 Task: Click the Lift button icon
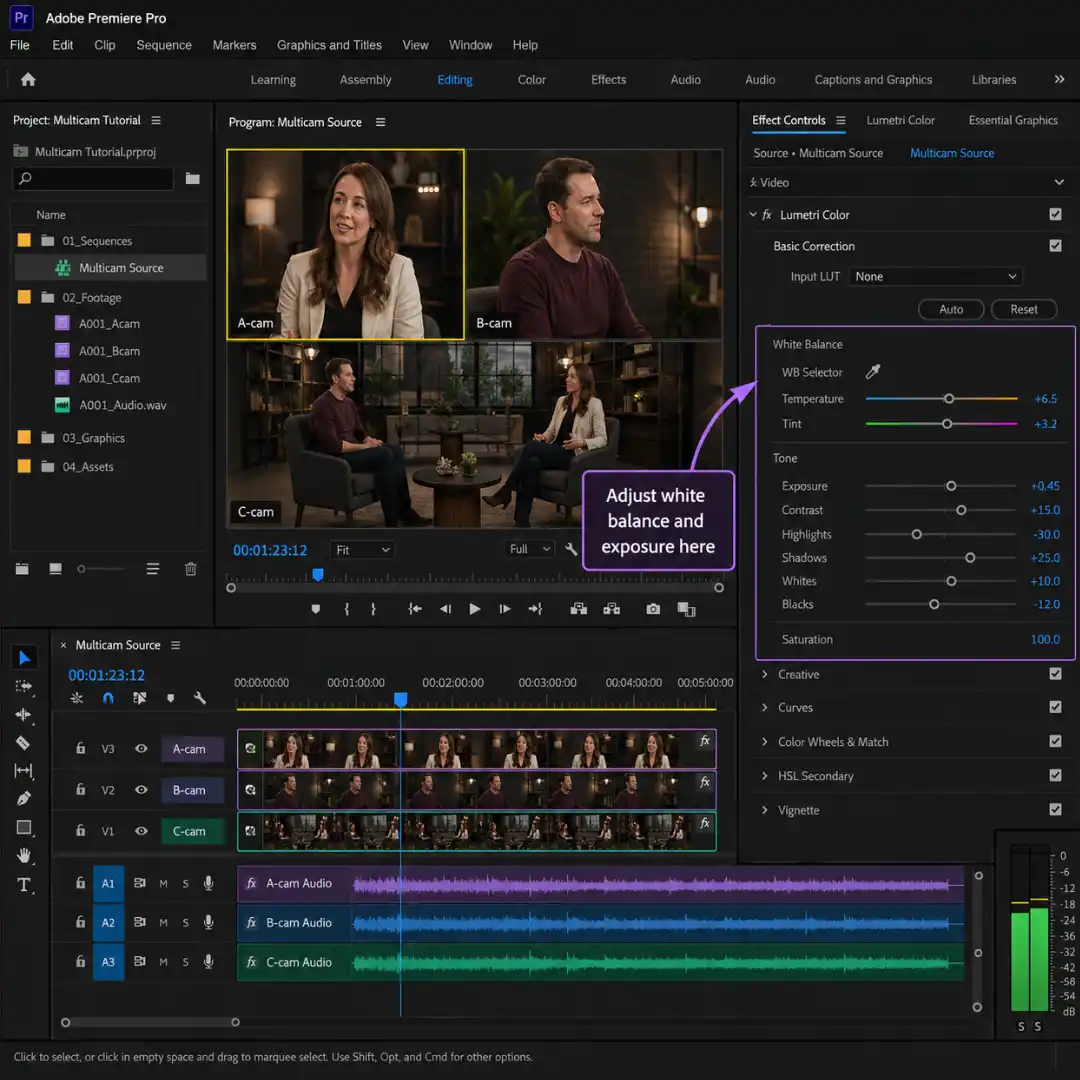579,609
